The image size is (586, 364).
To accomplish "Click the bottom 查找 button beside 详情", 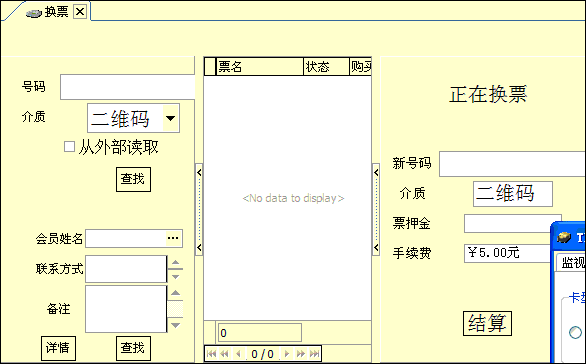I will pos(133,348).
